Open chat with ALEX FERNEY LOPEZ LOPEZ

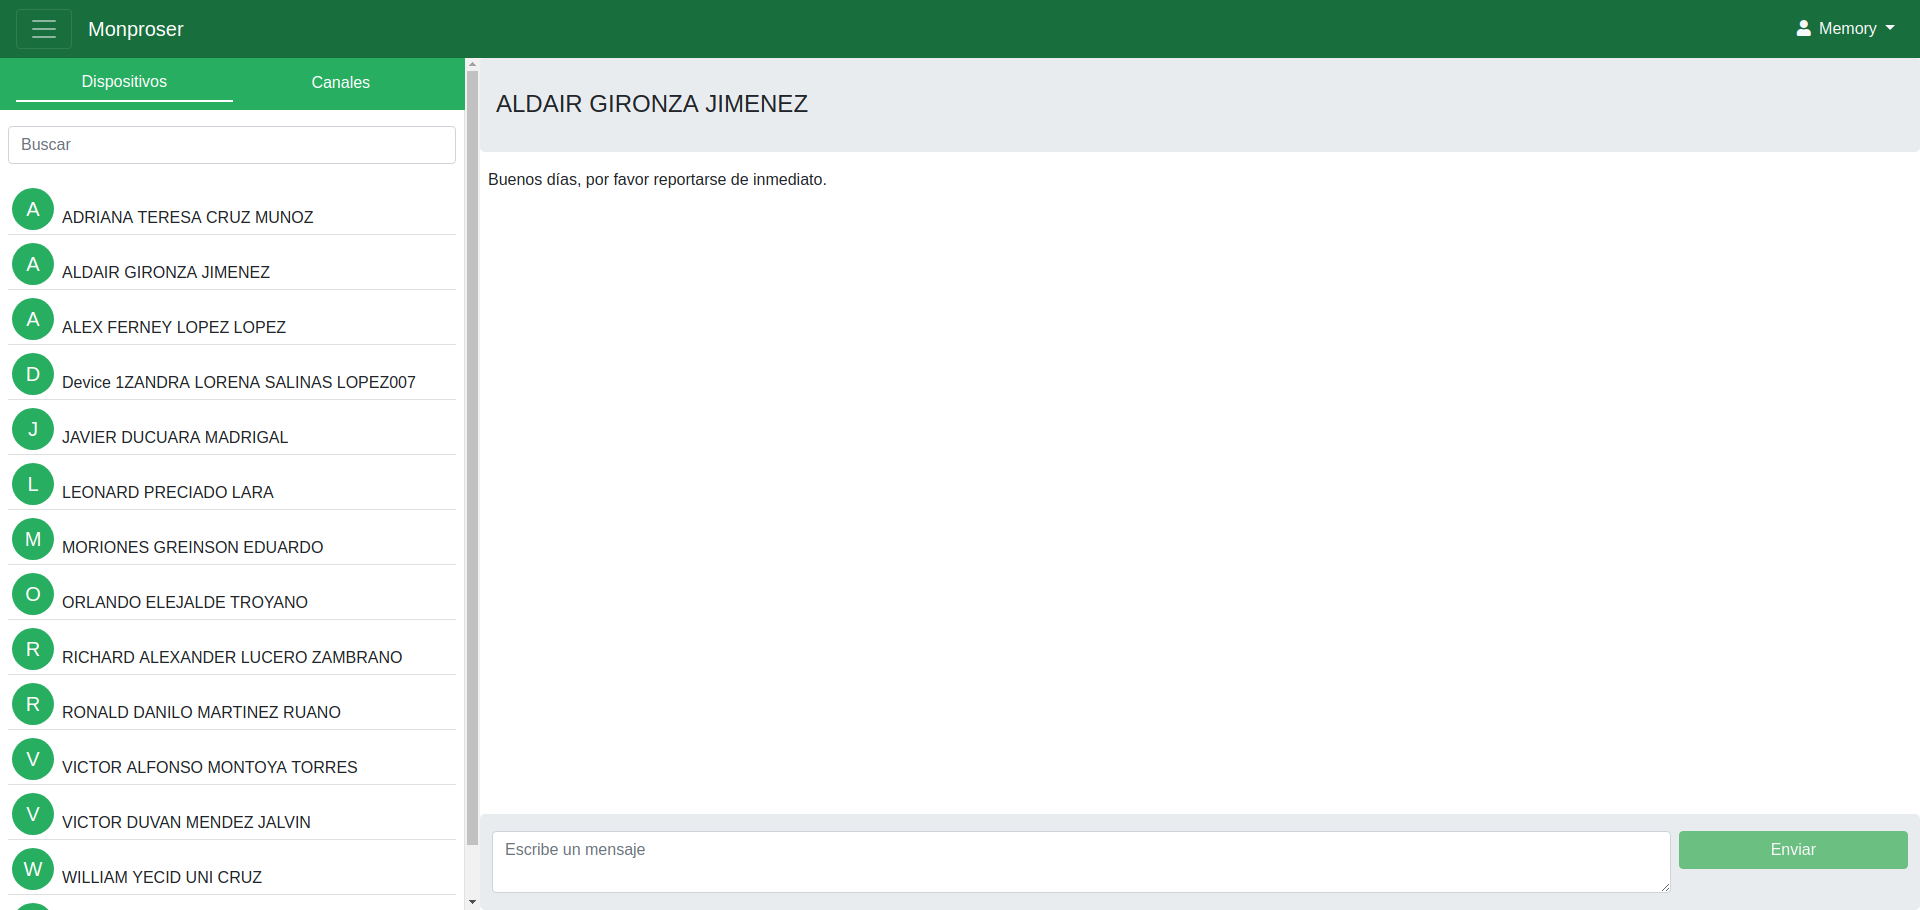pos(174,327)
